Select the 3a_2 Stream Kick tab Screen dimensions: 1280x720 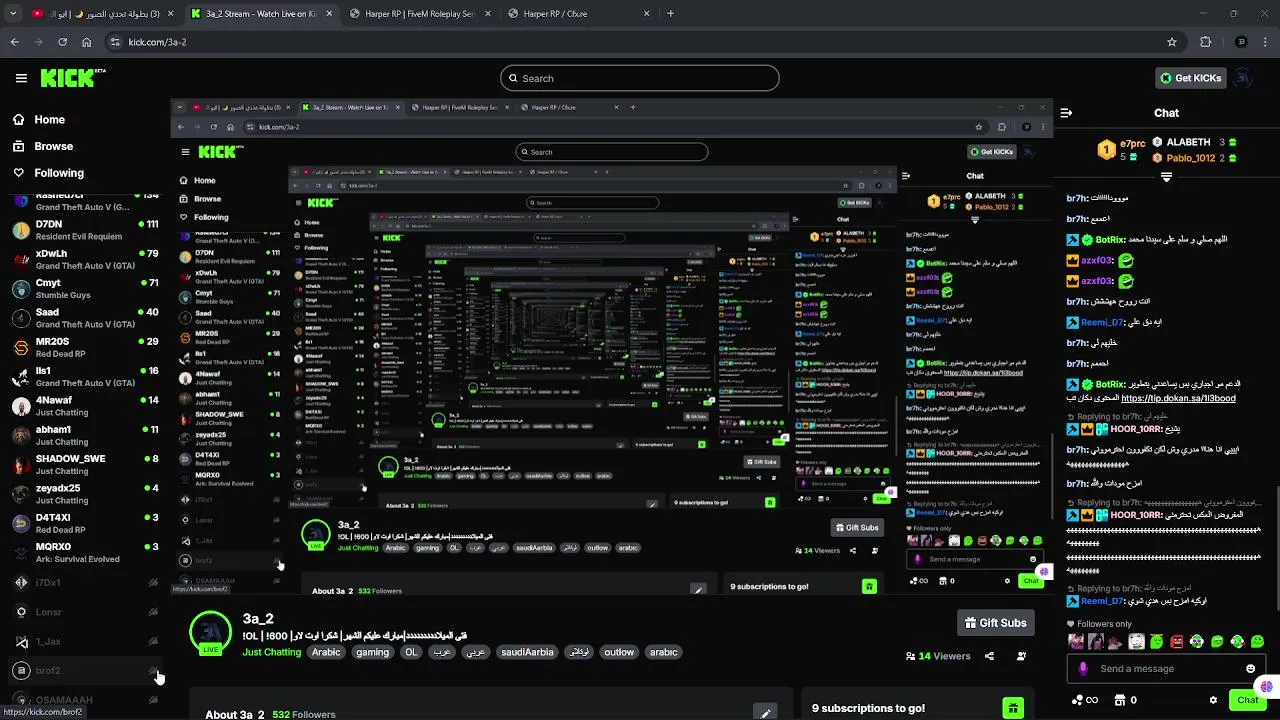pyautogui.click(x=261, y=14)
